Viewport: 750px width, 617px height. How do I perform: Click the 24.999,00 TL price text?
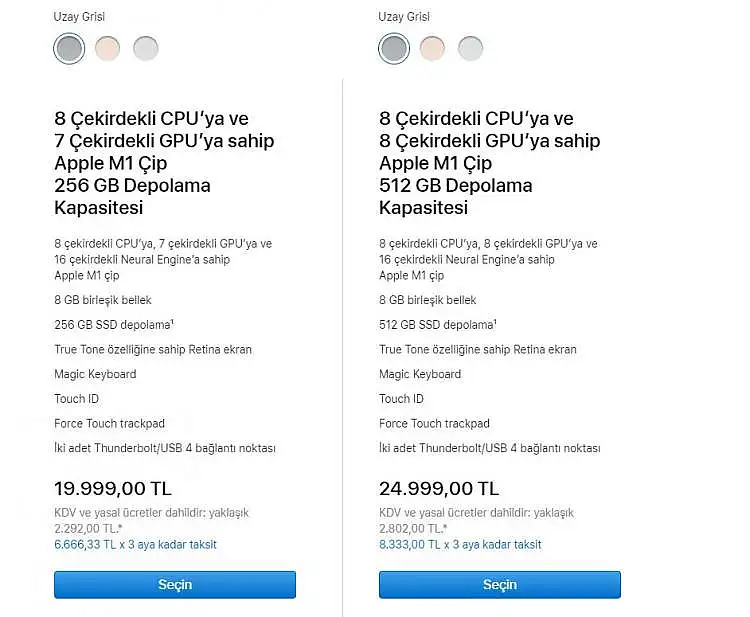tap(439, 489)
